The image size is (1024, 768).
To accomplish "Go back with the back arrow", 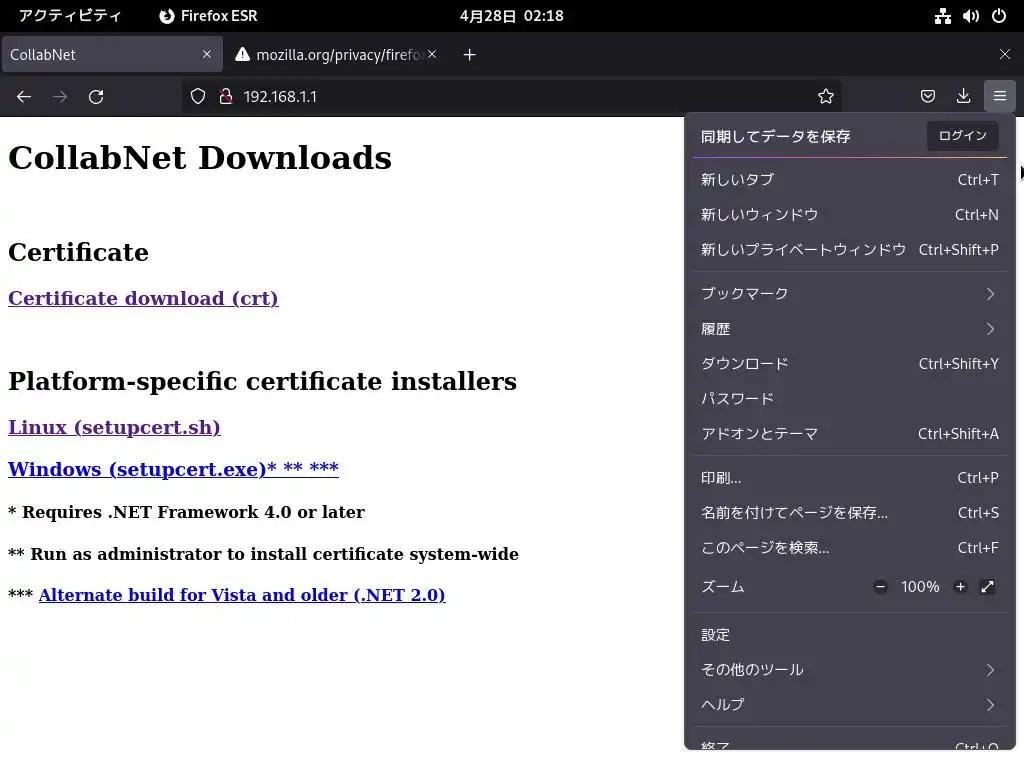I will (24, 97).
